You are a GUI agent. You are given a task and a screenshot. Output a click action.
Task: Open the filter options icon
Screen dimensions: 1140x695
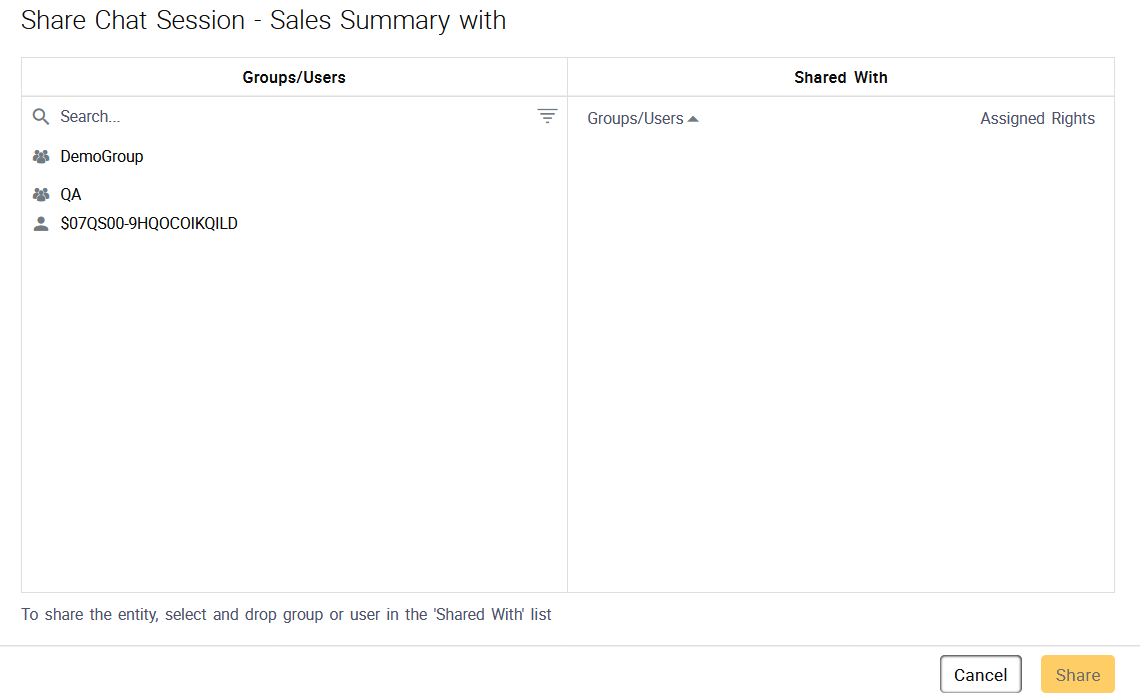[547, 116]
